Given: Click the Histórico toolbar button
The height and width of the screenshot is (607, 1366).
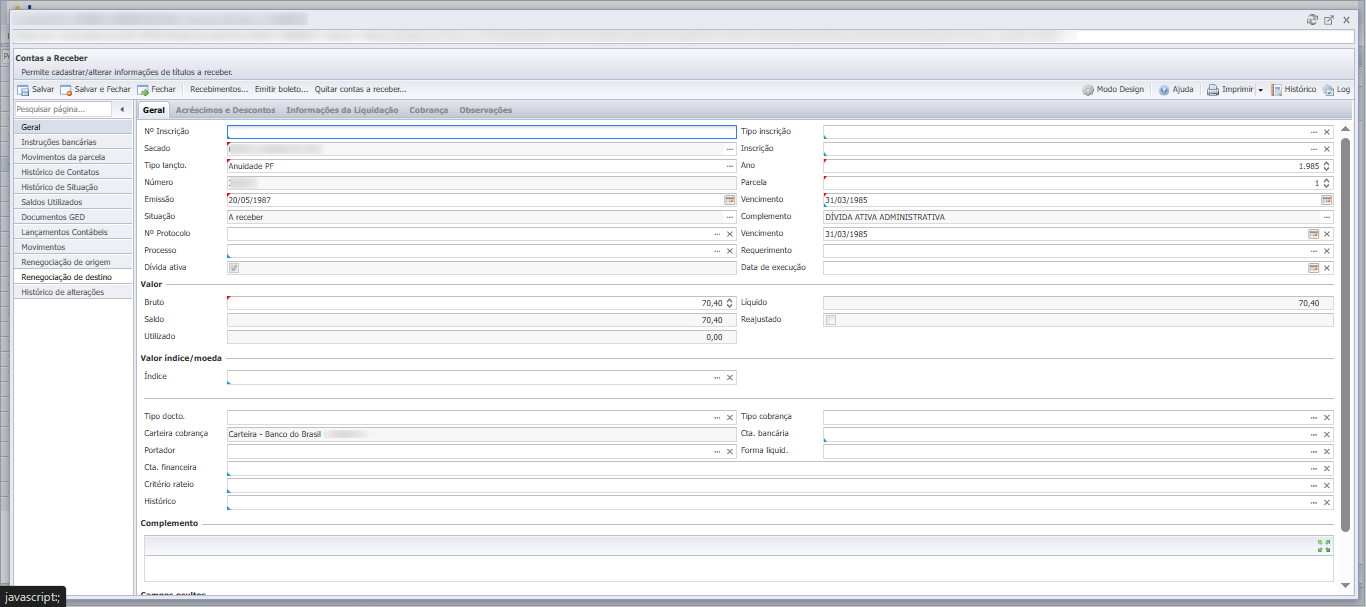Looking at the screenshot, I should [1294, 90].
